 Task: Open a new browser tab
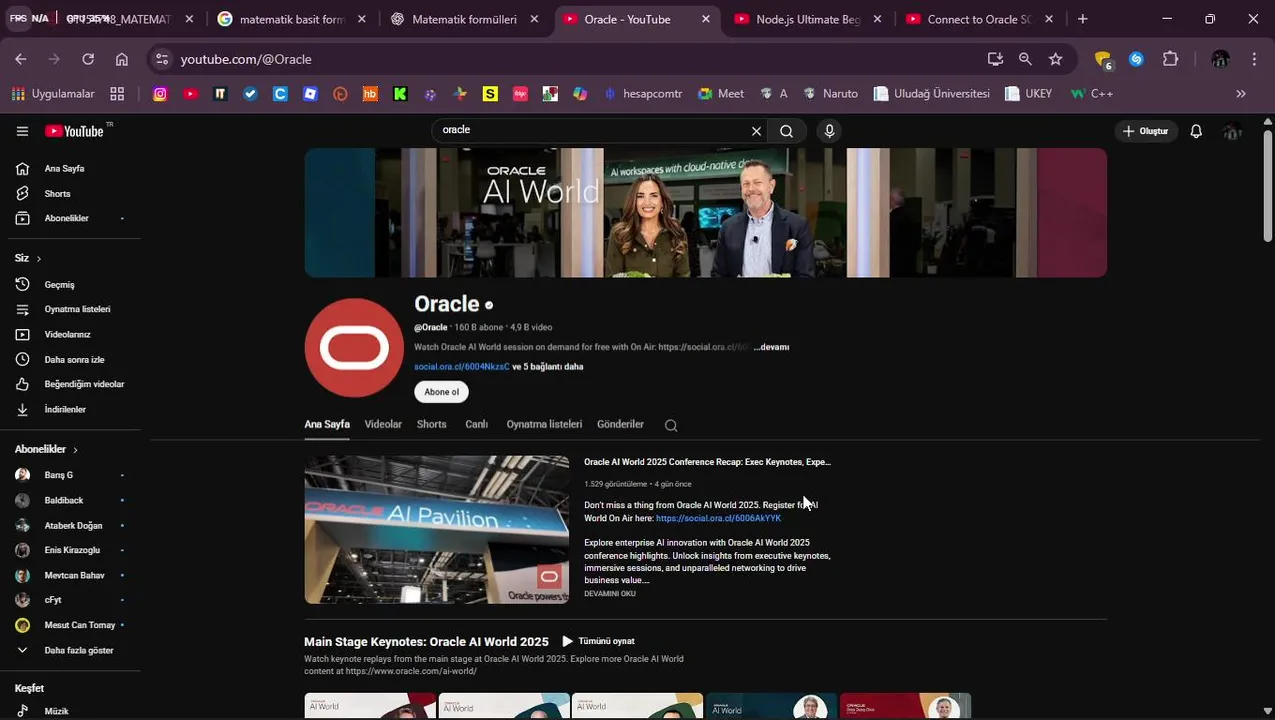coord(1082,19)
